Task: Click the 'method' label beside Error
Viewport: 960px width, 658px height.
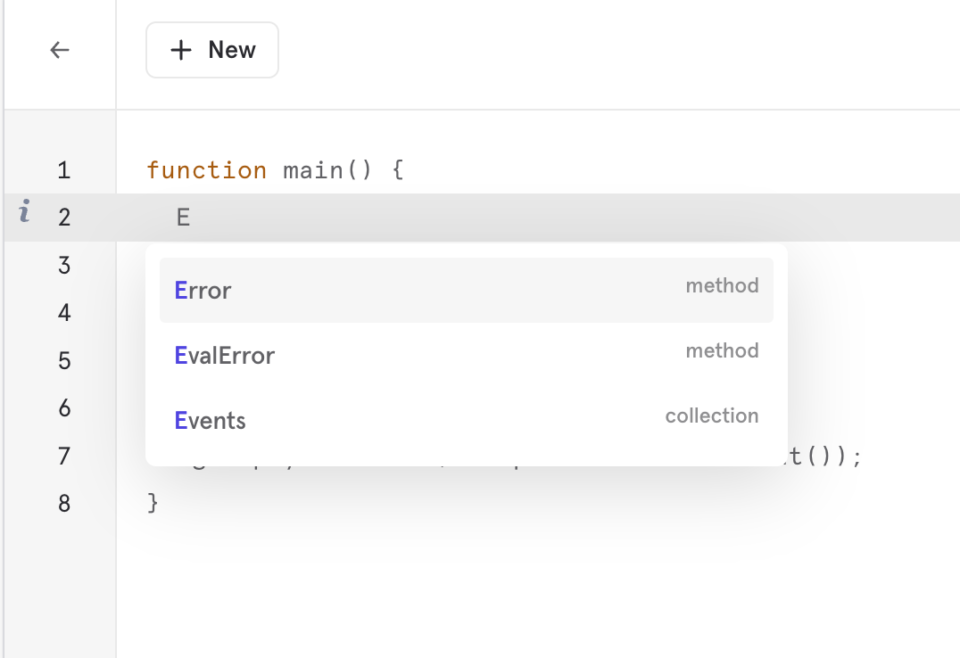Action: (722, 285)
